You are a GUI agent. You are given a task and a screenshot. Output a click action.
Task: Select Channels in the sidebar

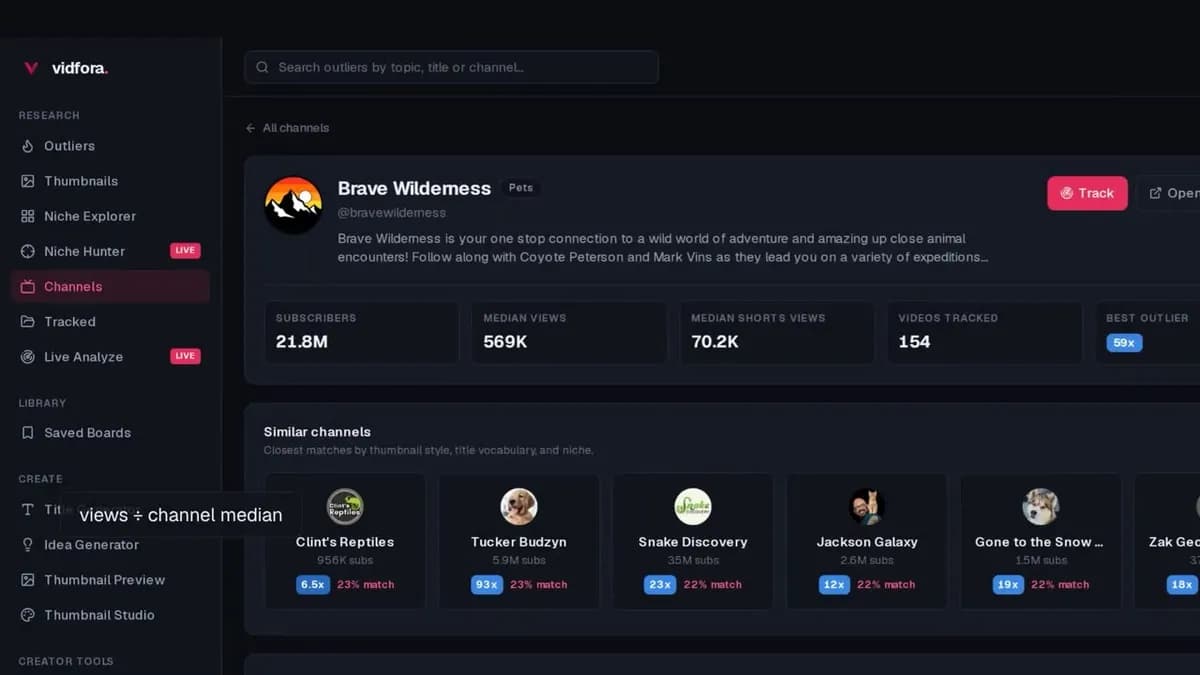(110, 286)
